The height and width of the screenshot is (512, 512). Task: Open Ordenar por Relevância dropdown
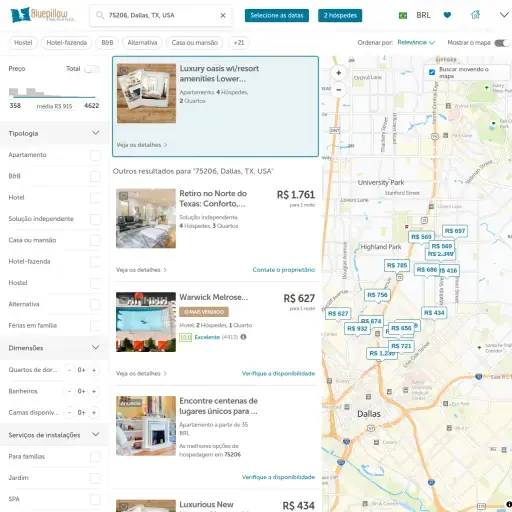(x=416, y=42)
